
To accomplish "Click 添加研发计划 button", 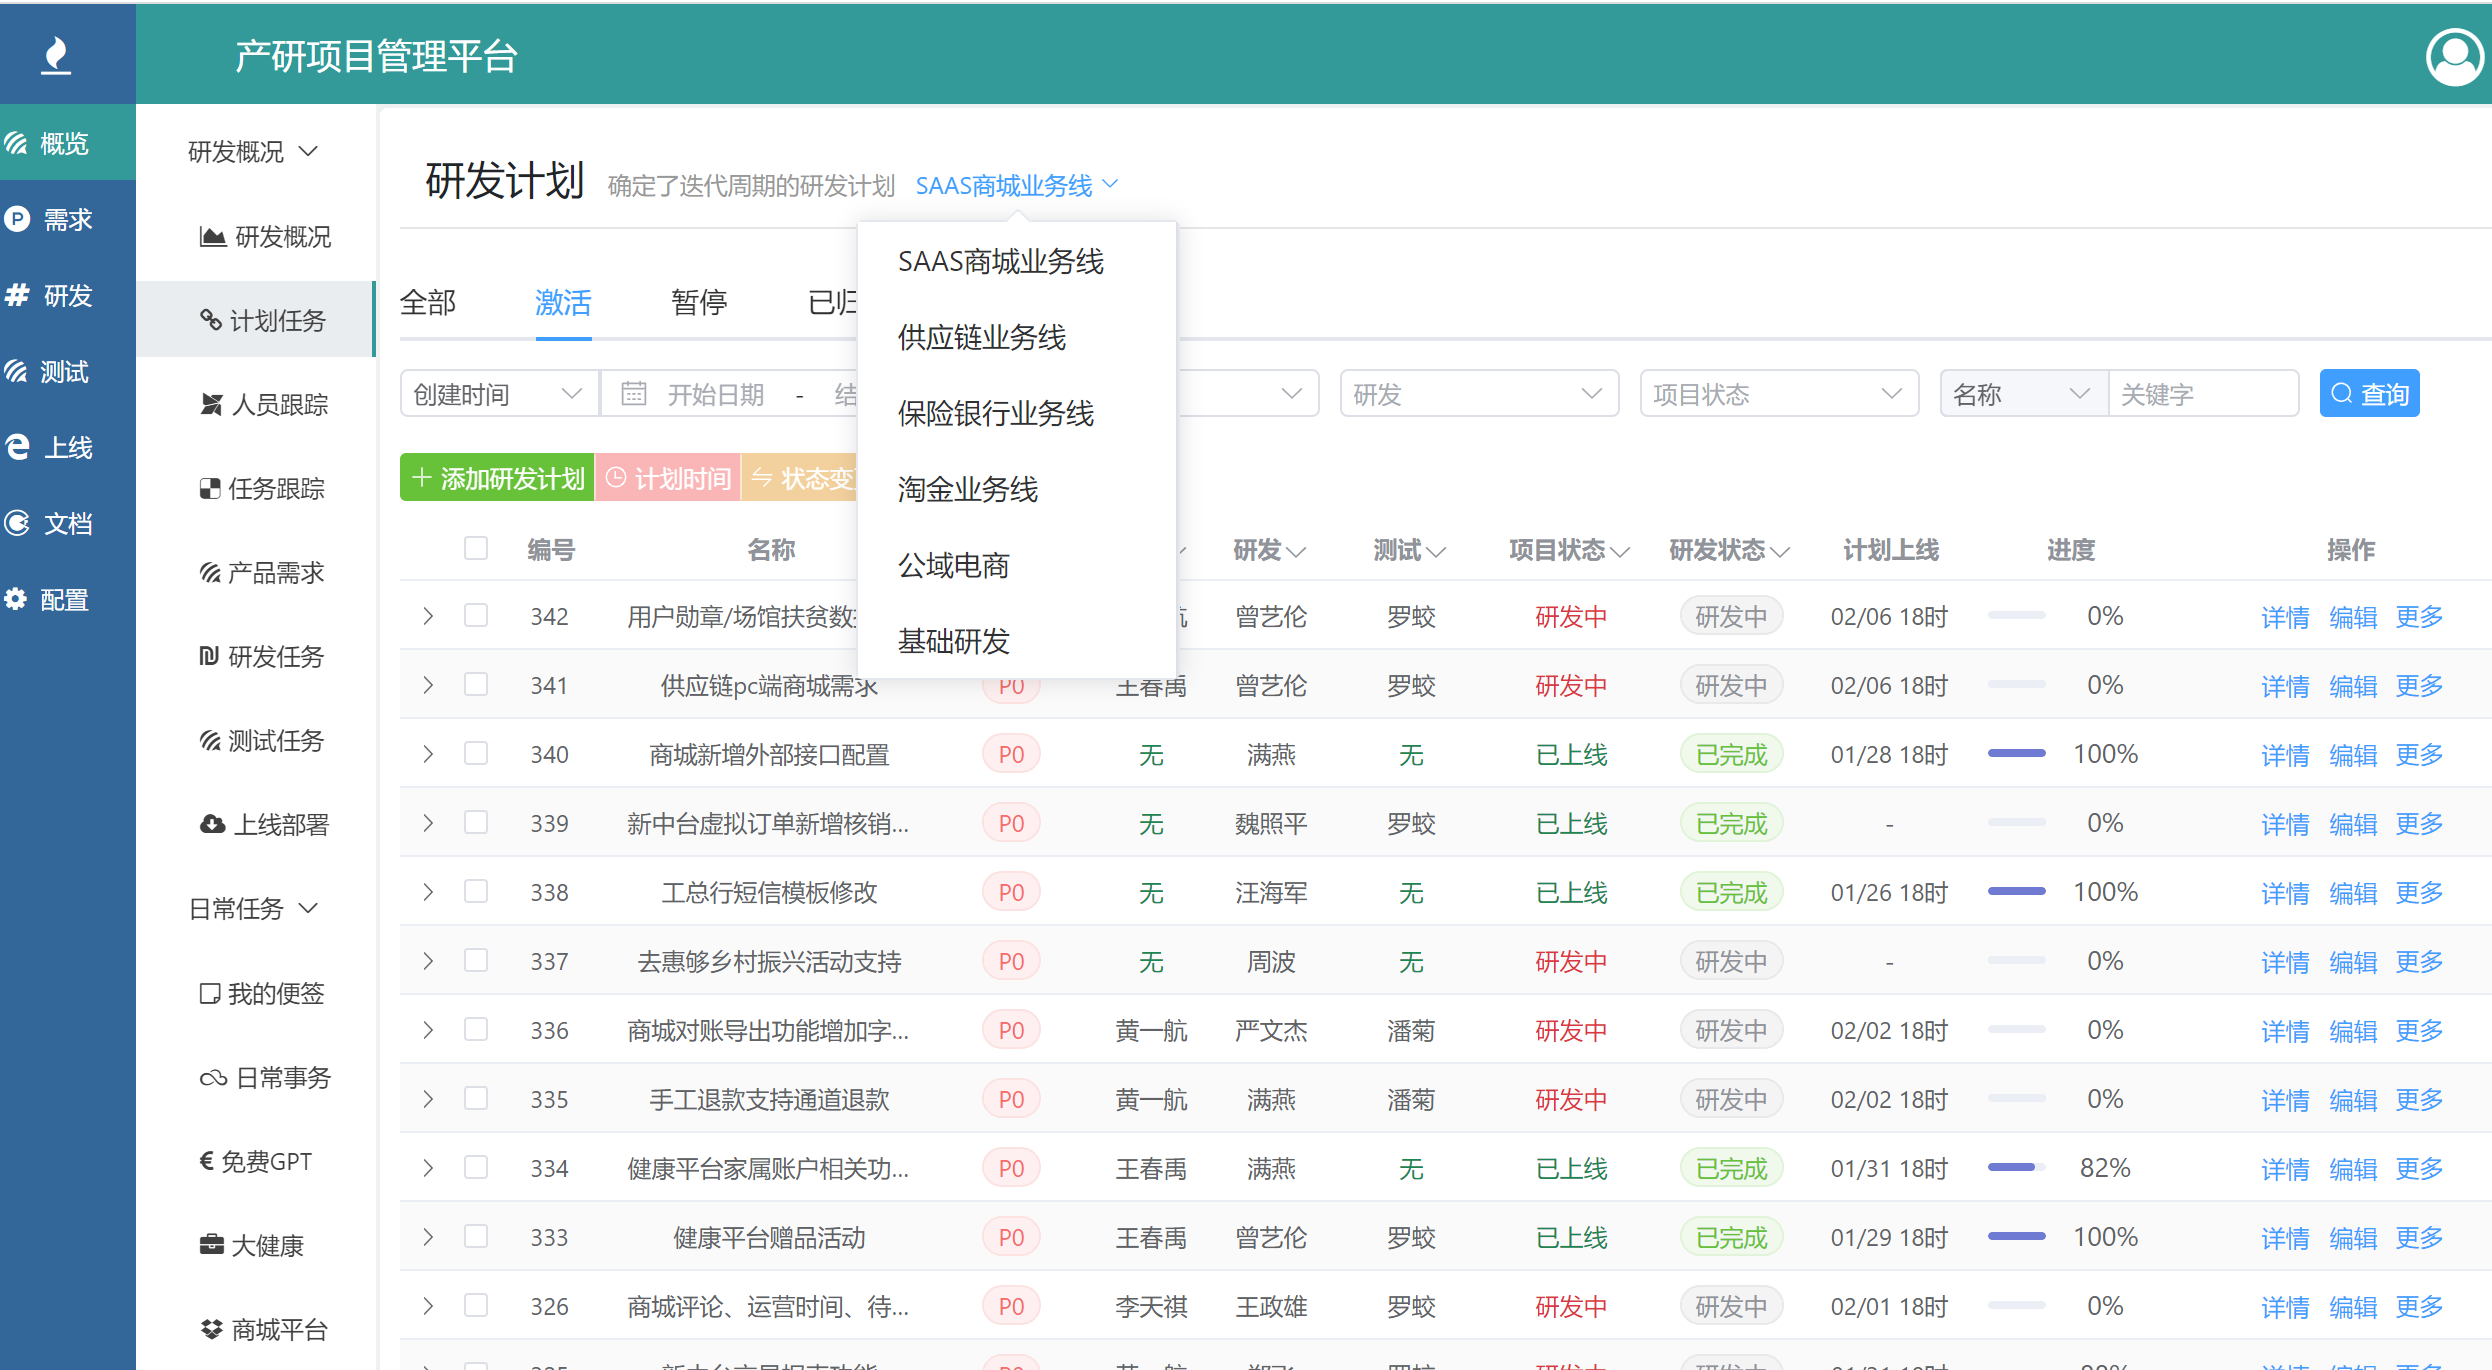I will [x=497, y=478].
